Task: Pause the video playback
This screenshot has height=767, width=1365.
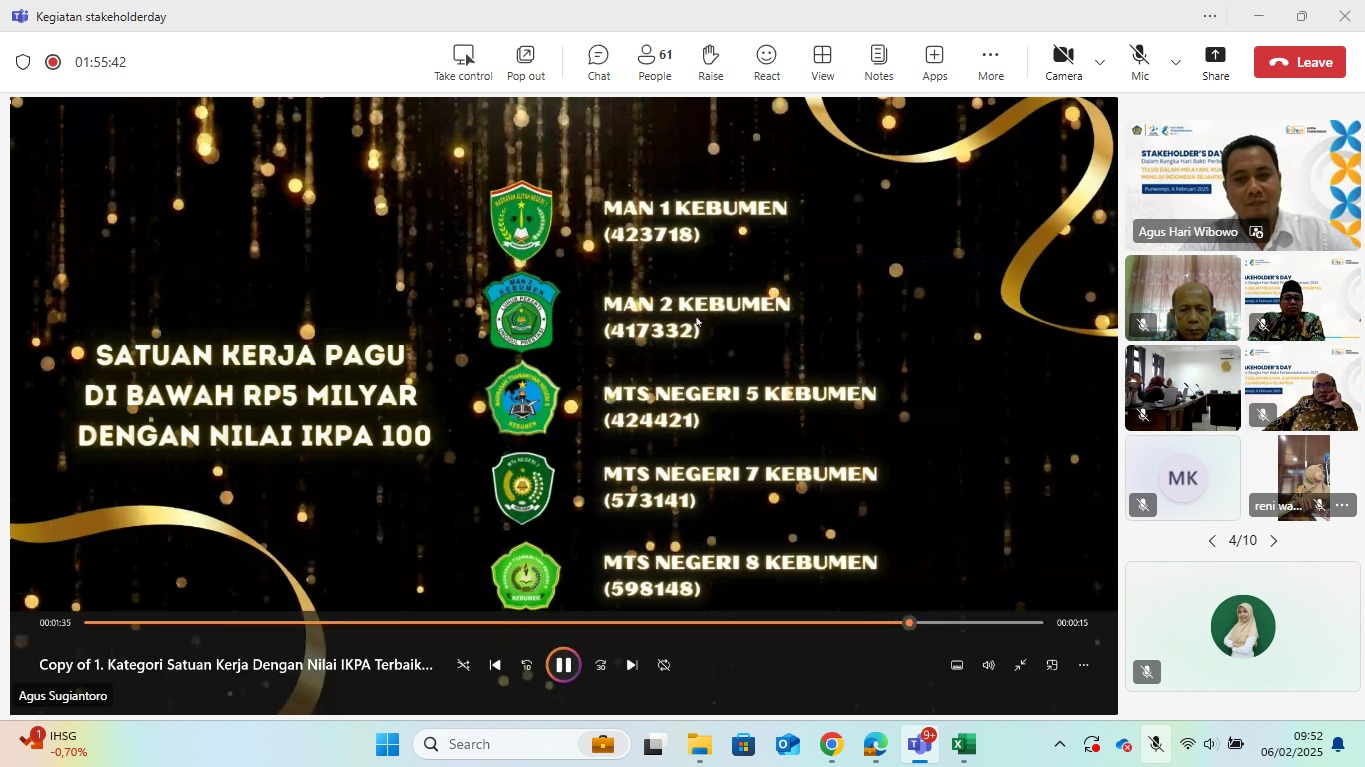Action: coord(563,665)
